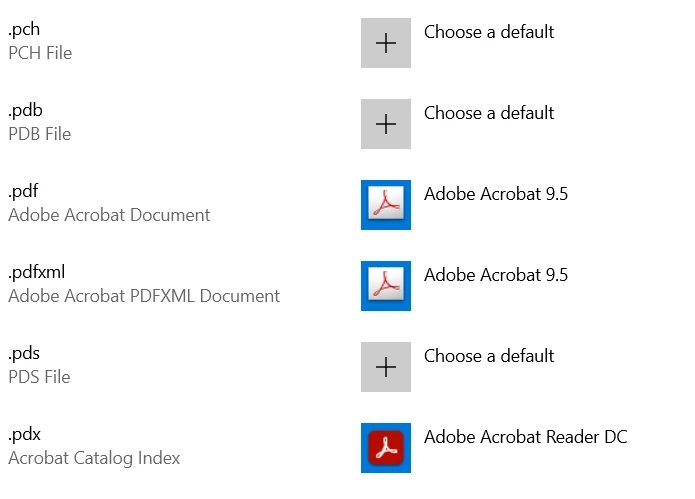This screenshot has height=499, width=695.
Task: Select the .pdf extension text
Action: click(23, 191)
